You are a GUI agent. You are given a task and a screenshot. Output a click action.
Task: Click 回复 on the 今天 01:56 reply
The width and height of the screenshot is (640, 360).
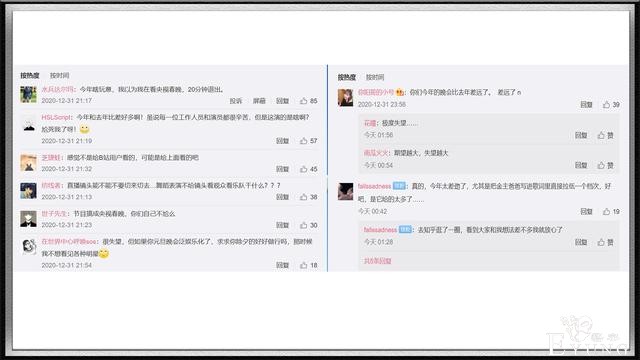[x=581, y=136]
